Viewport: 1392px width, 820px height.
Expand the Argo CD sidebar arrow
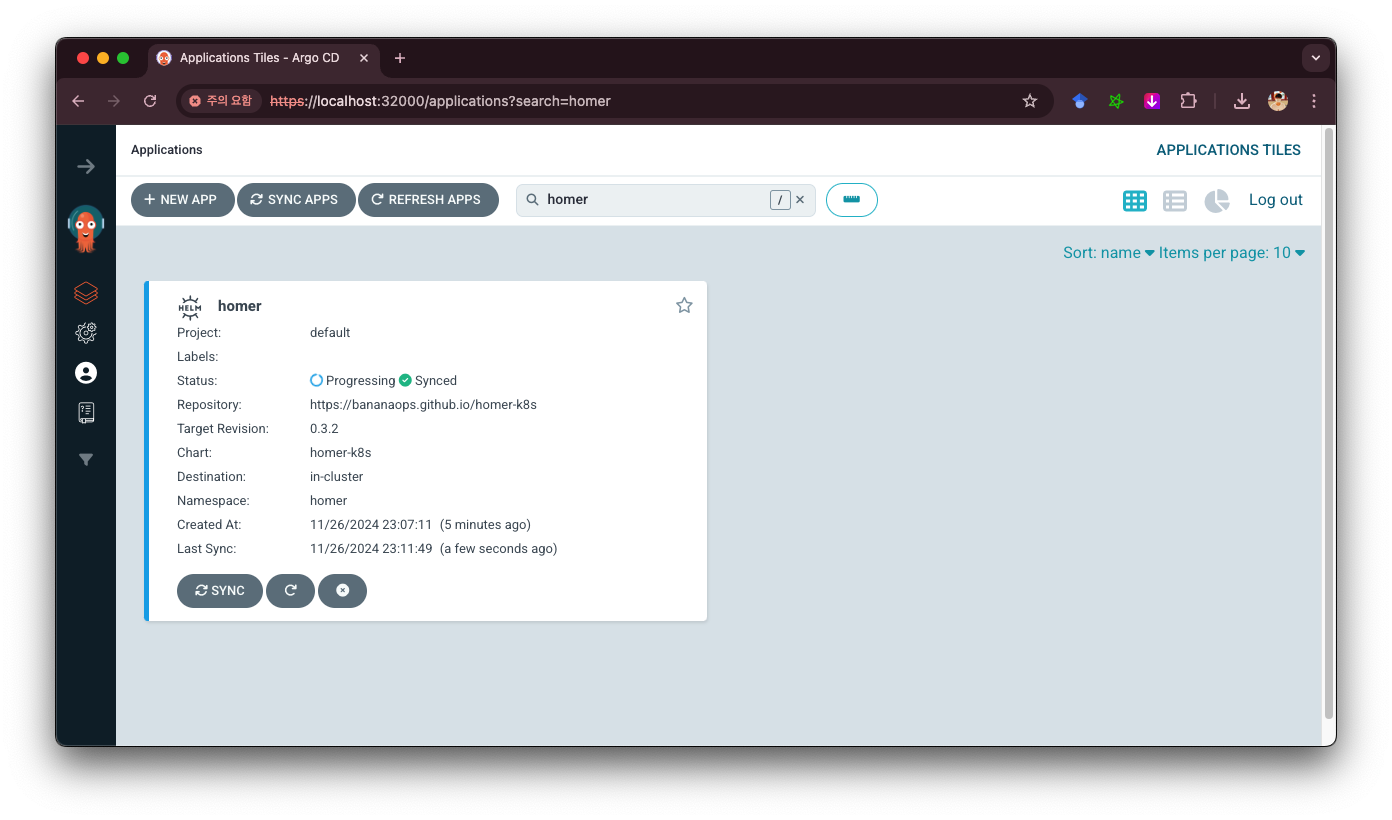[x=86, y=167]
